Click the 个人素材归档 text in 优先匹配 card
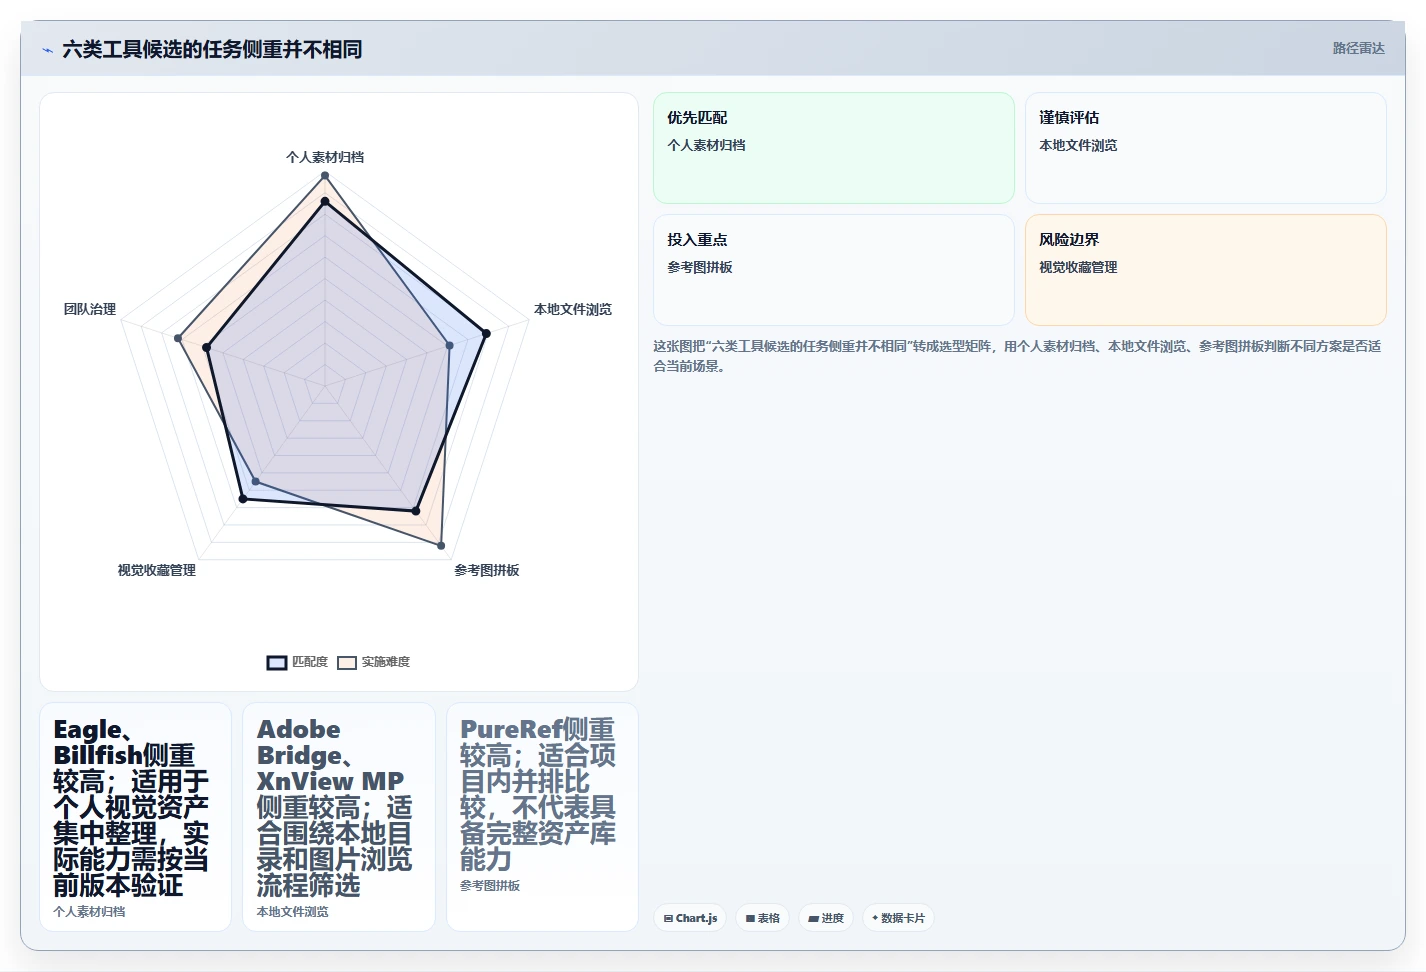Screen dimensions: 1426x972 707,145
